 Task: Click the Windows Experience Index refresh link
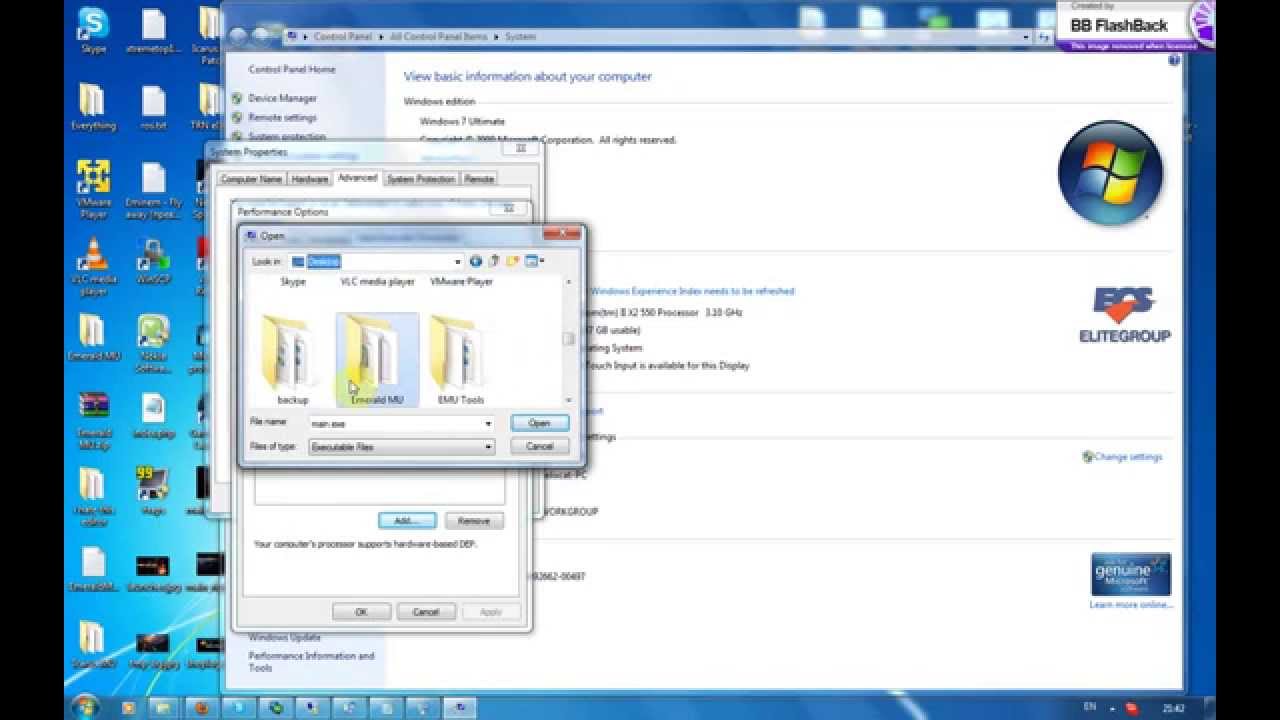coord(693,291)
